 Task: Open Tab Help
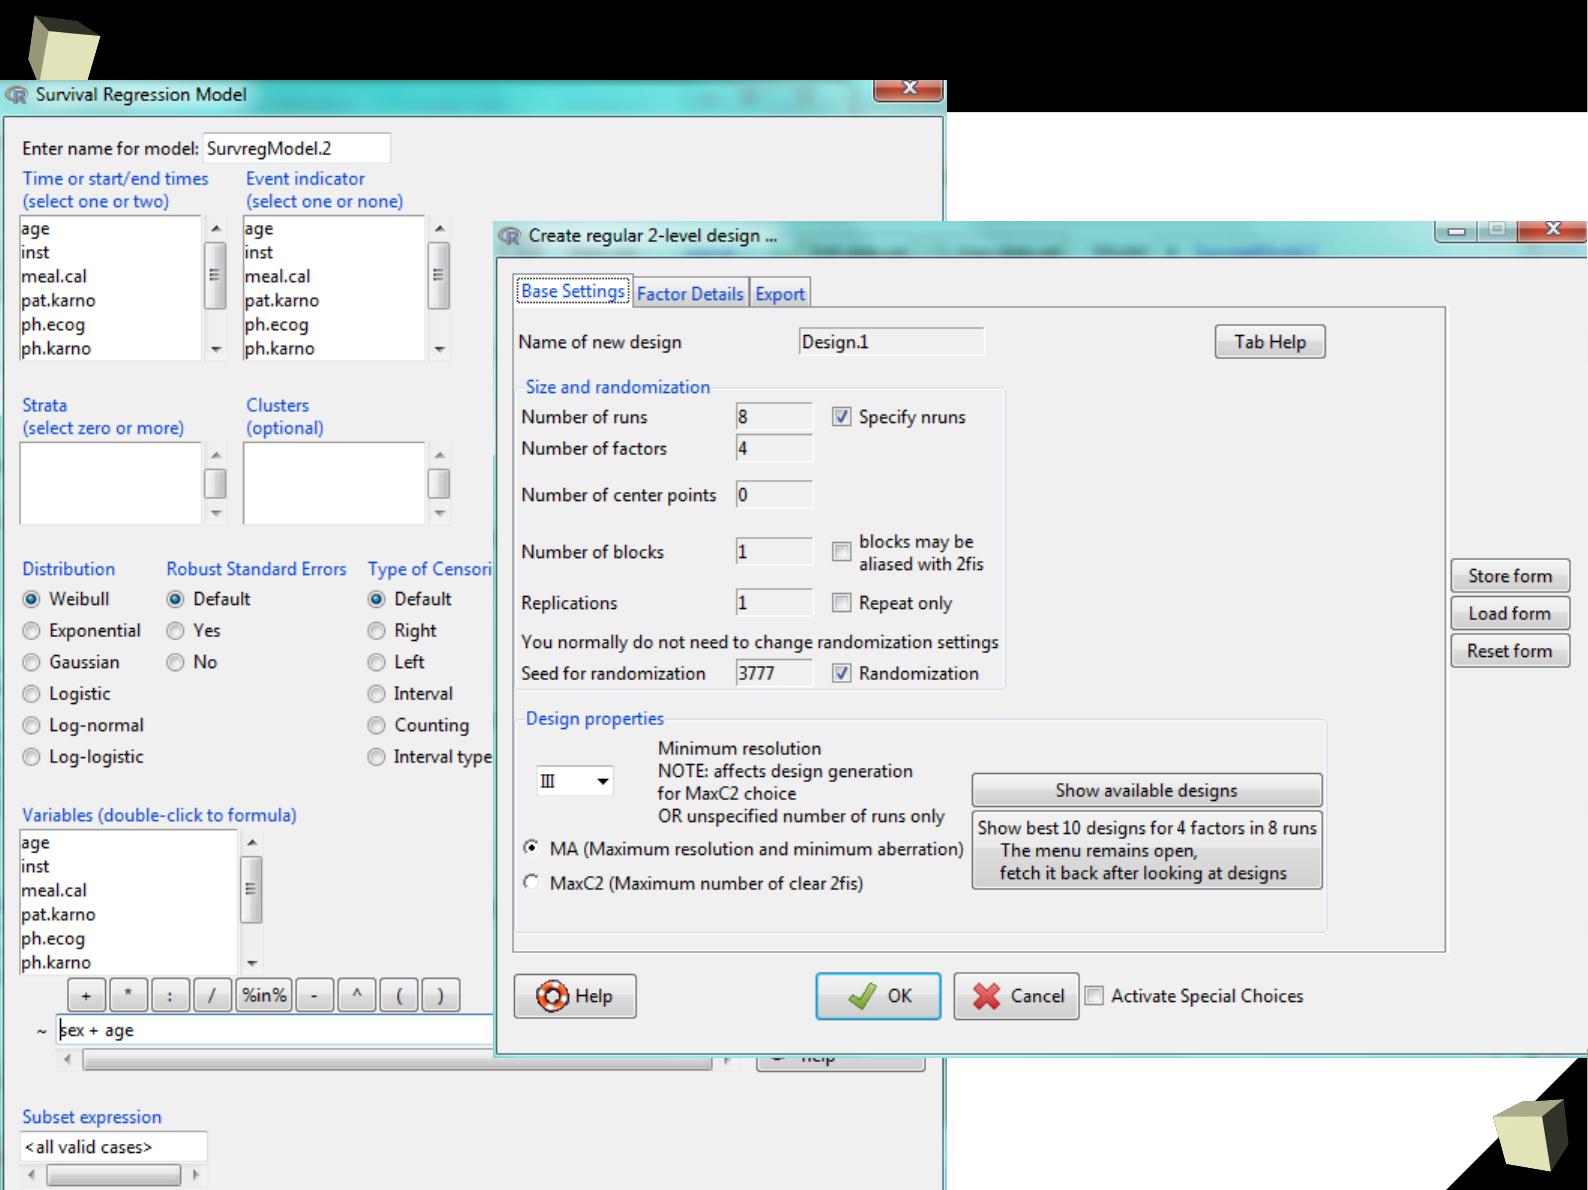[1270, 342]
